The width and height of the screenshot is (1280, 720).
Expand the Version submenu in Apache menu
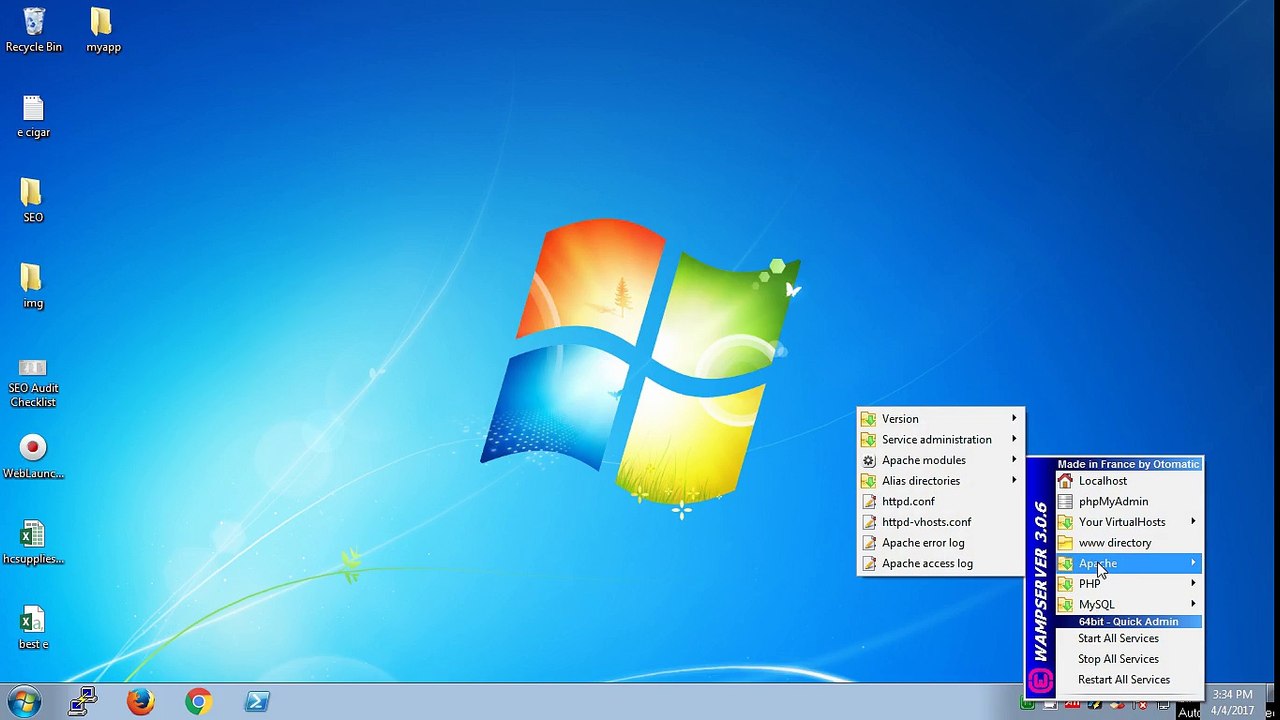coord(941,419)
